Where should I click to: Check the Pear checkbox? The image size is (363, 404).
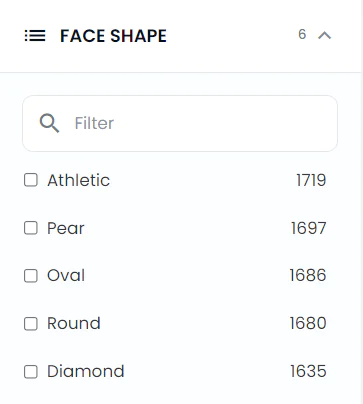(31, 228)
